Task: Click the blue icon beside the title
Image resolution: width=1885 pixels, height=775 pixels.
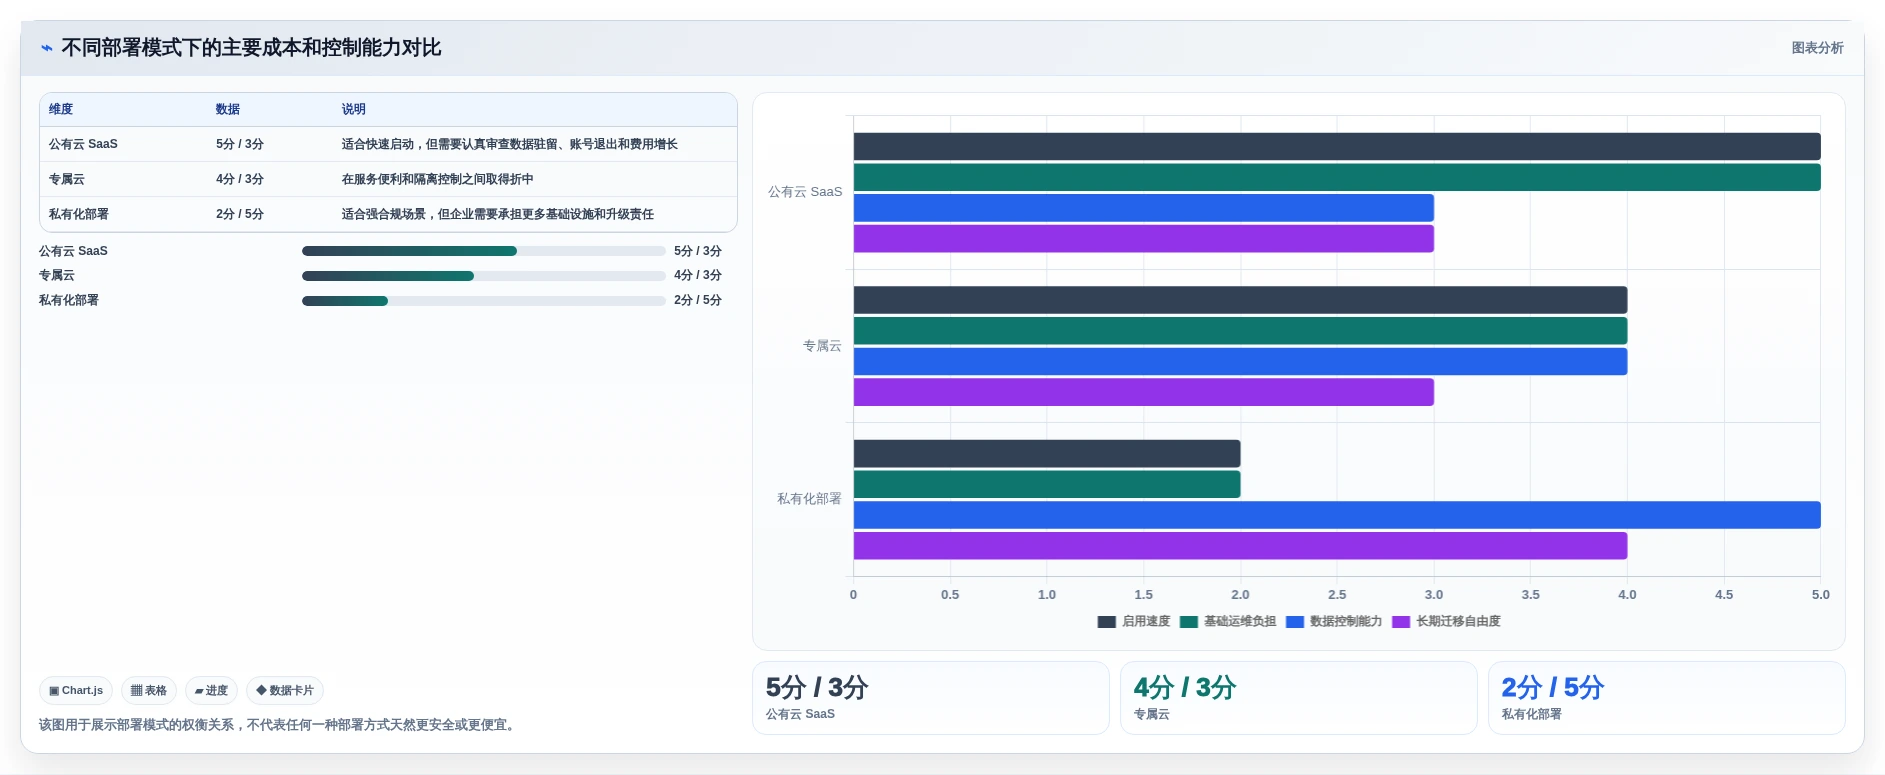Action: (x=46, y=48)
